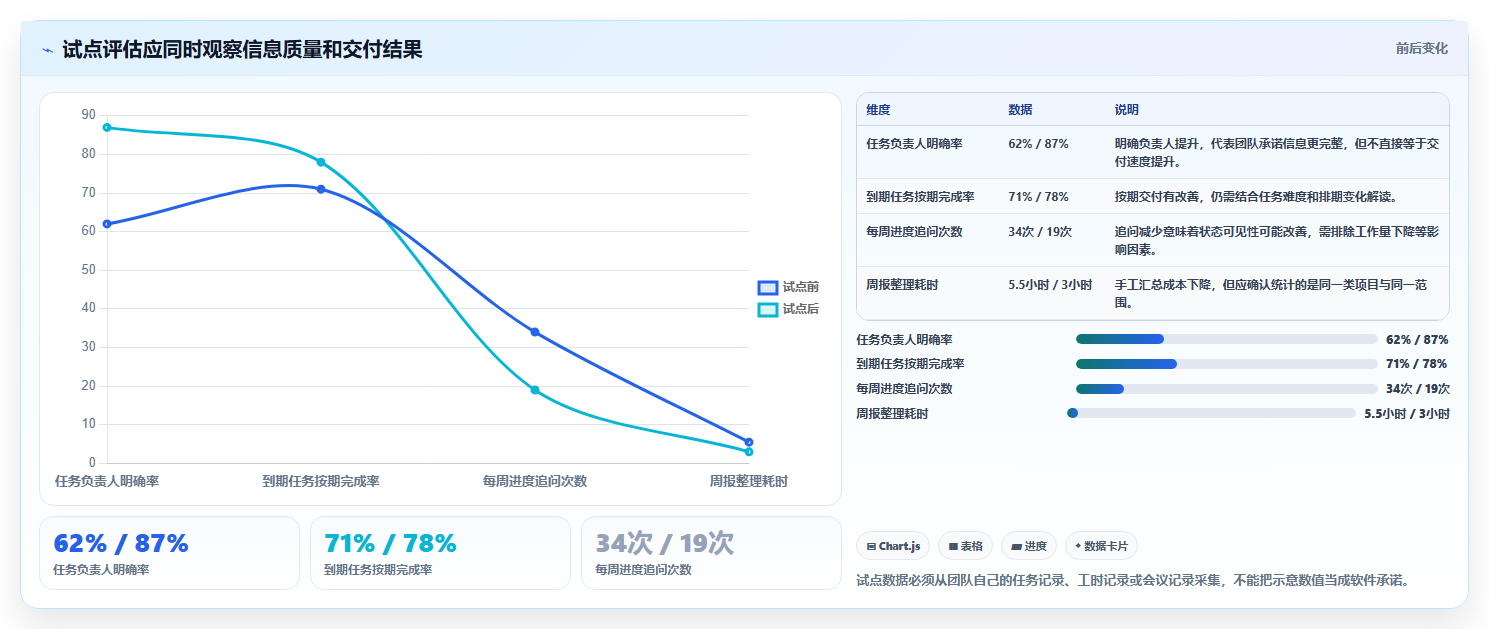The height and width of the screenshot is (629, 1489).
Task: Click the 任务负责人明确率 progress bar
Action: pos(1227,339)
